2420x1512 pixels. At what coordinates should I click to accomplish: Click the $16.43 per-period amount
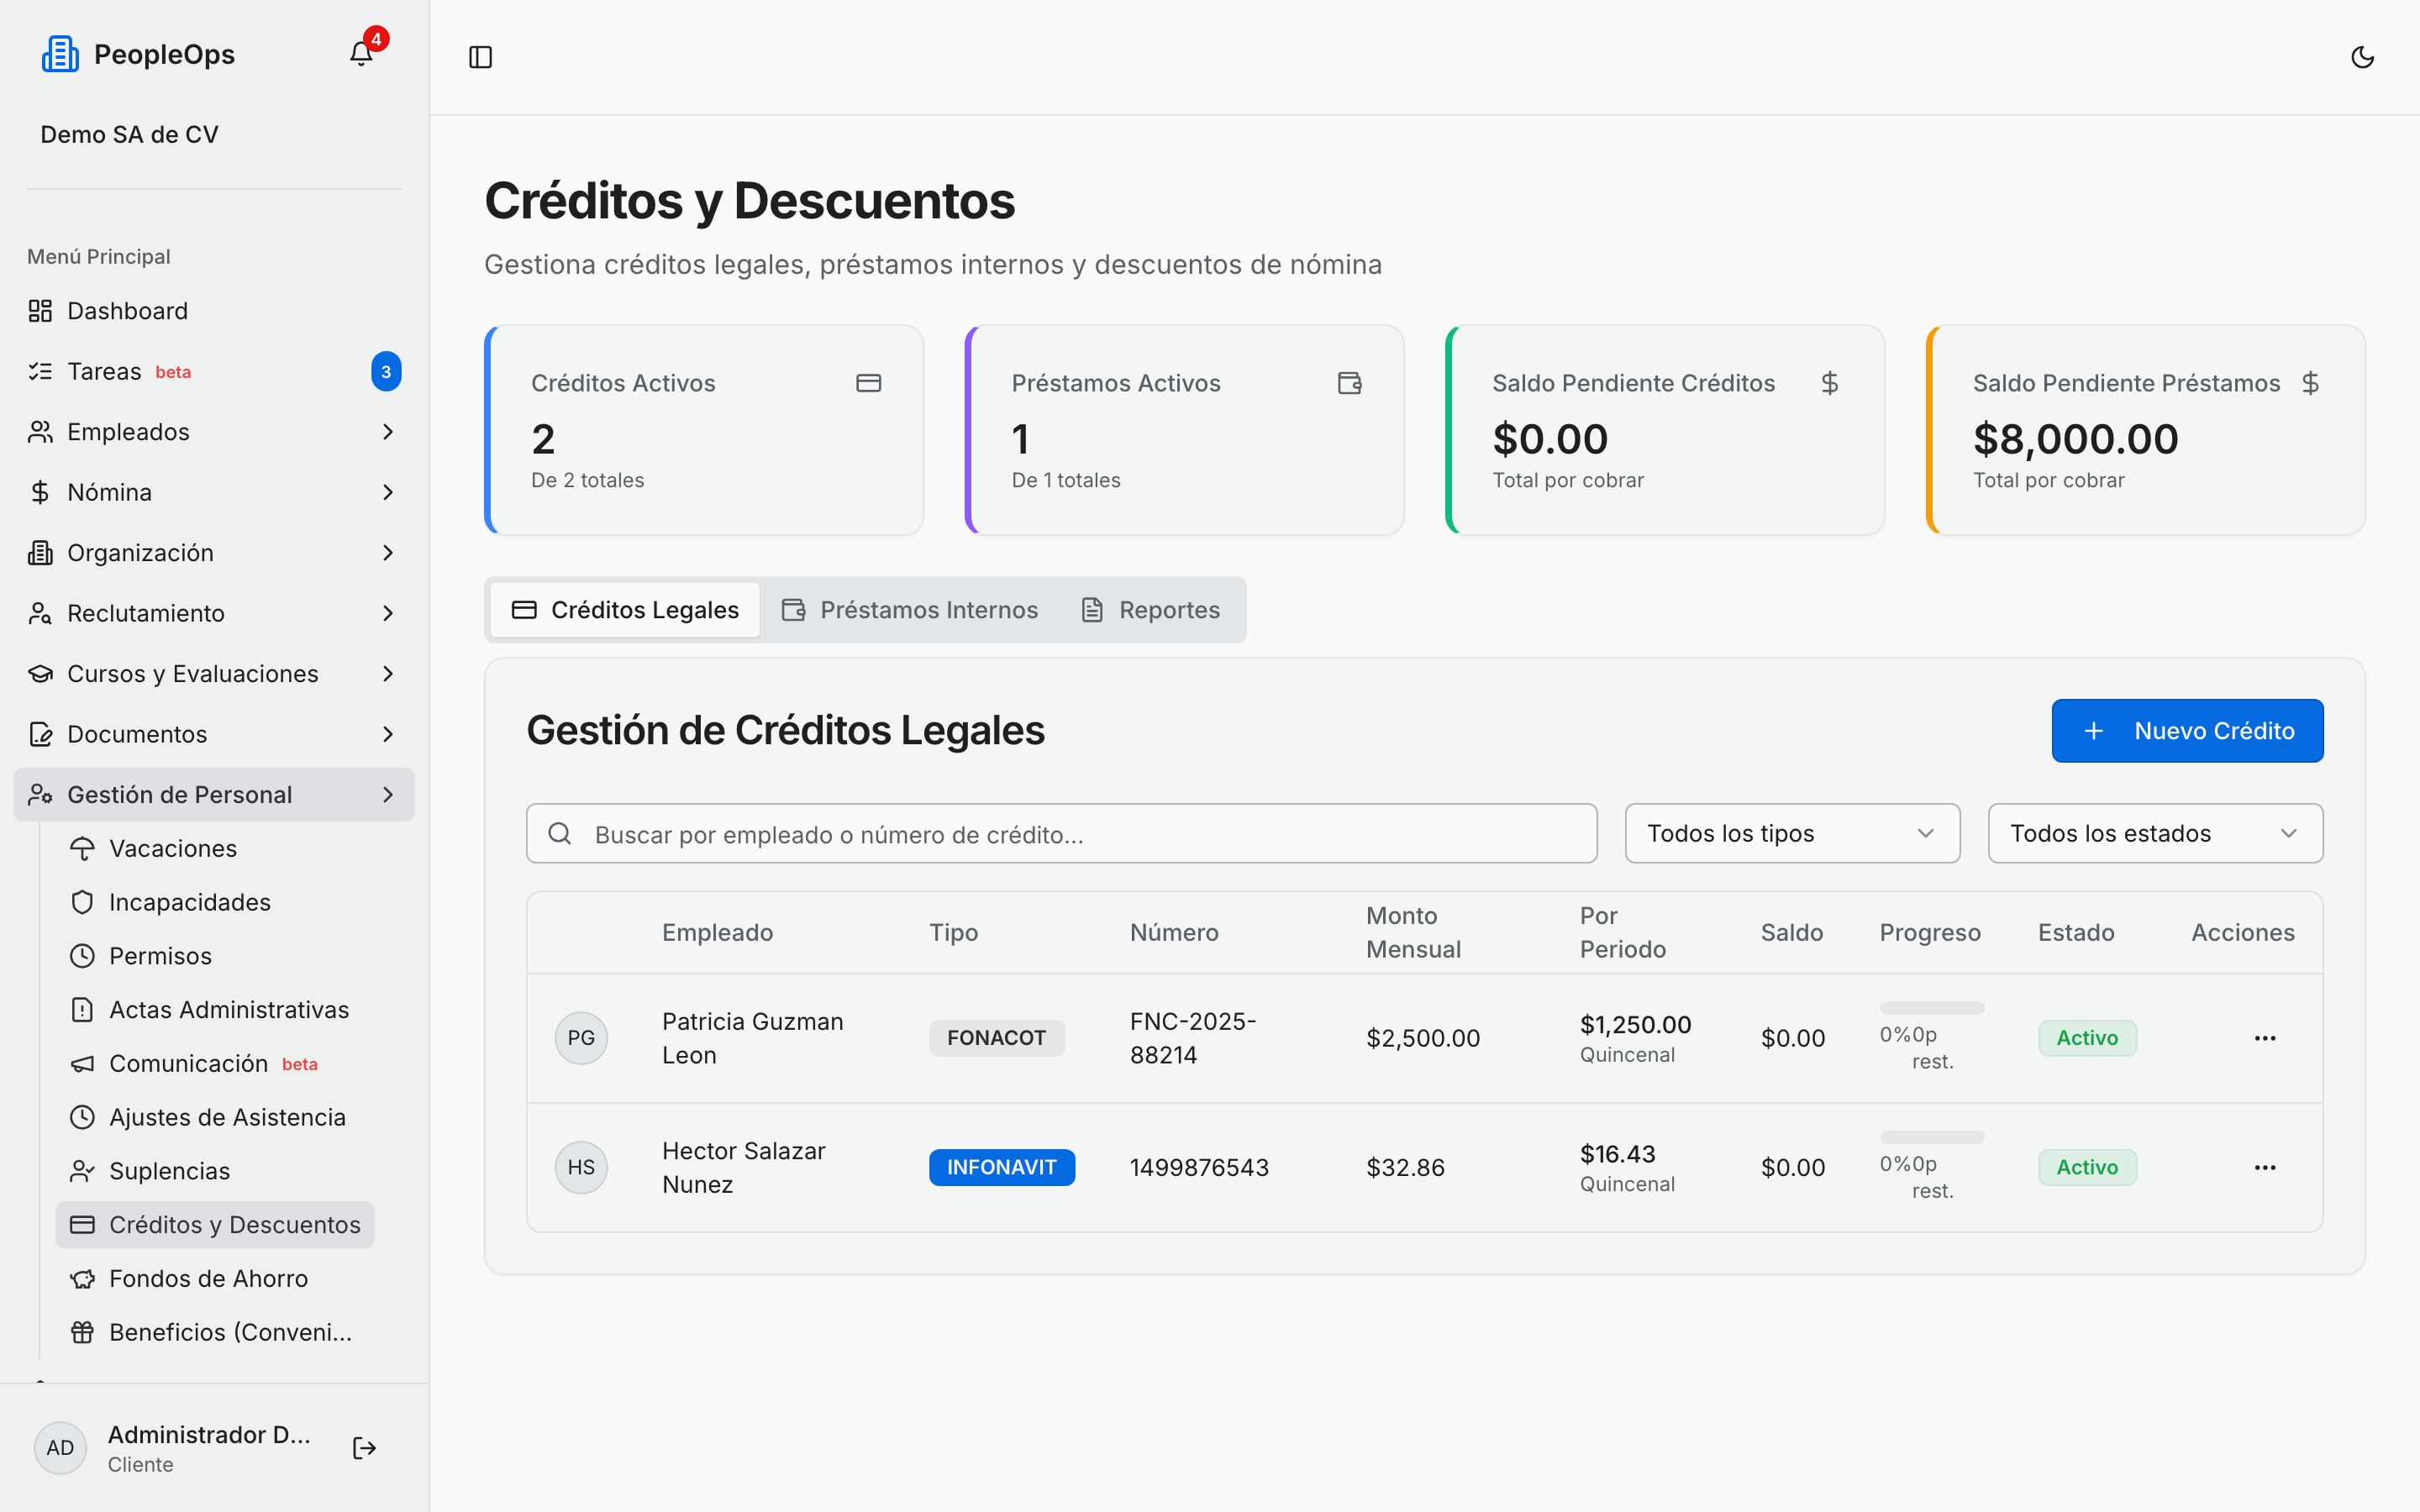click(1617, 1154)
